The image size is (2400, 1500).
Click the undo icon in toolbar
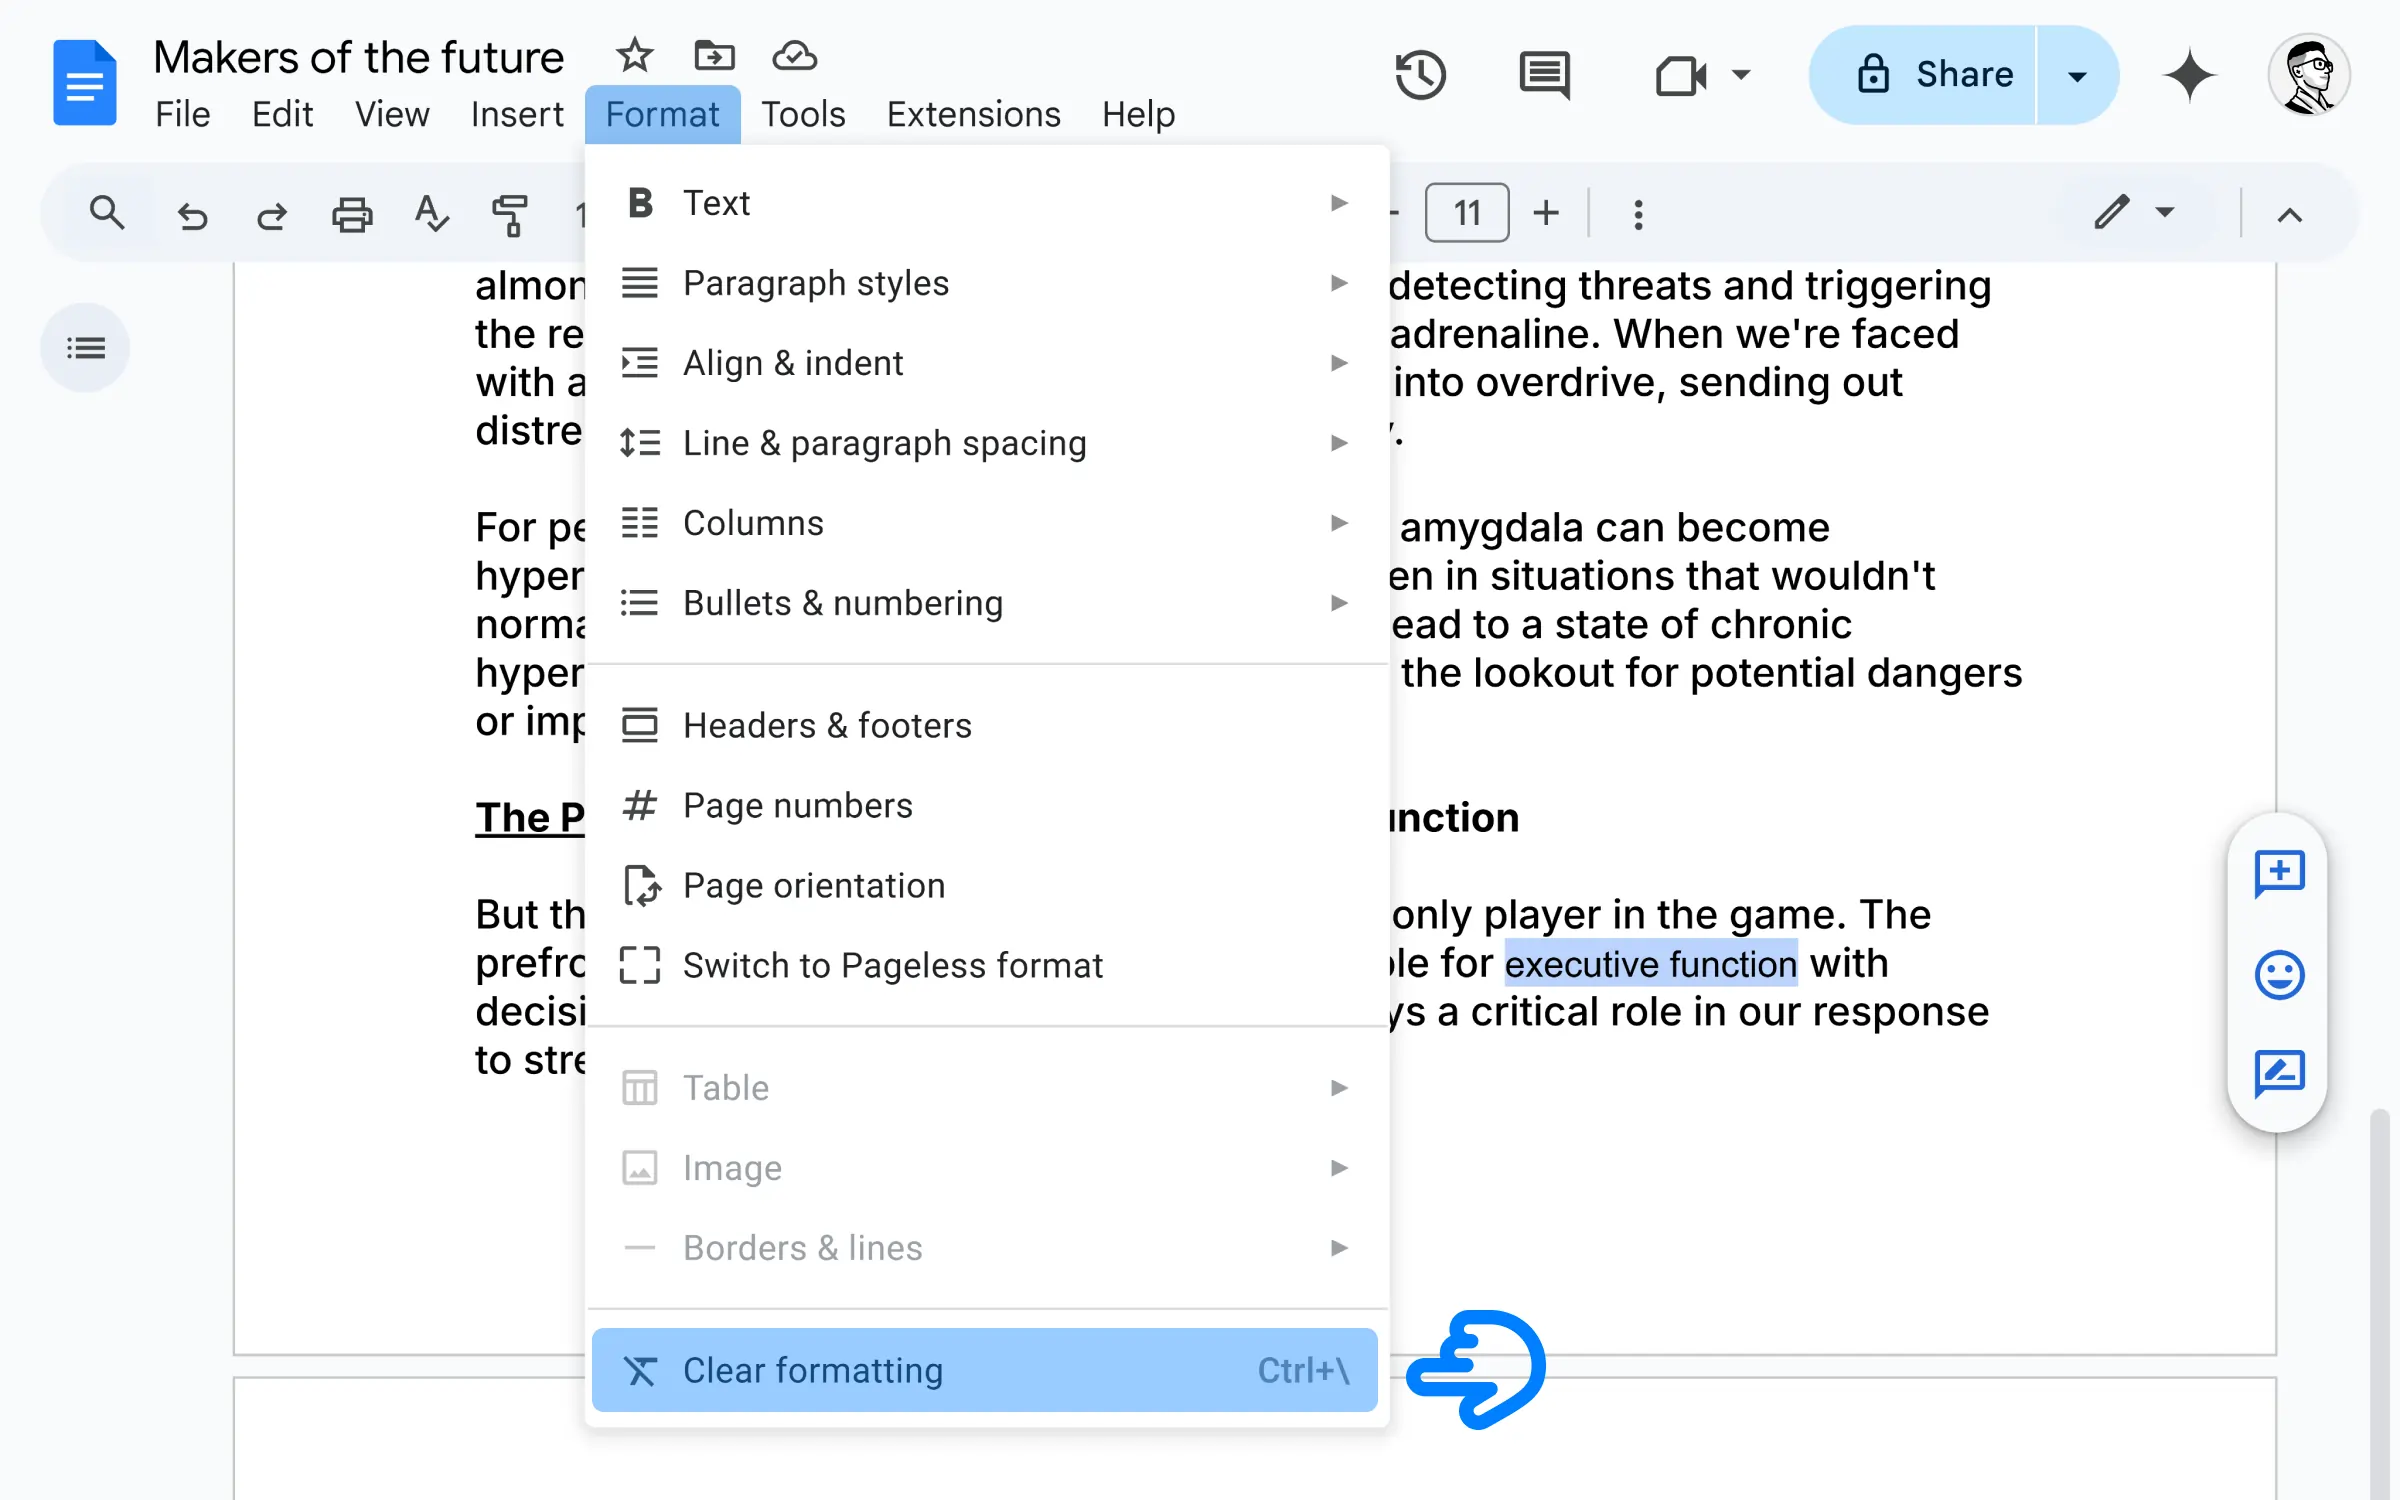[x=190, y=213]
